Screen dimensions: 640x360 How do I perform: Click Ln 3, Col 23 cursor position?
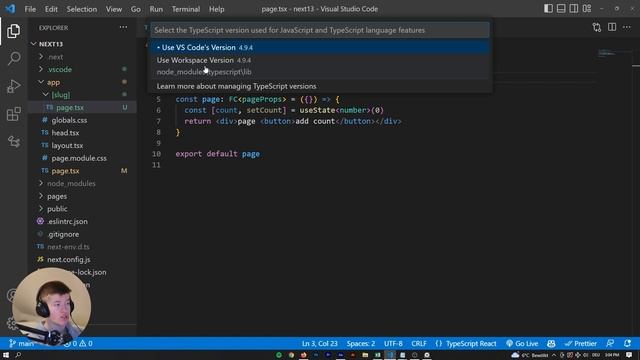[x=320, y=344]
